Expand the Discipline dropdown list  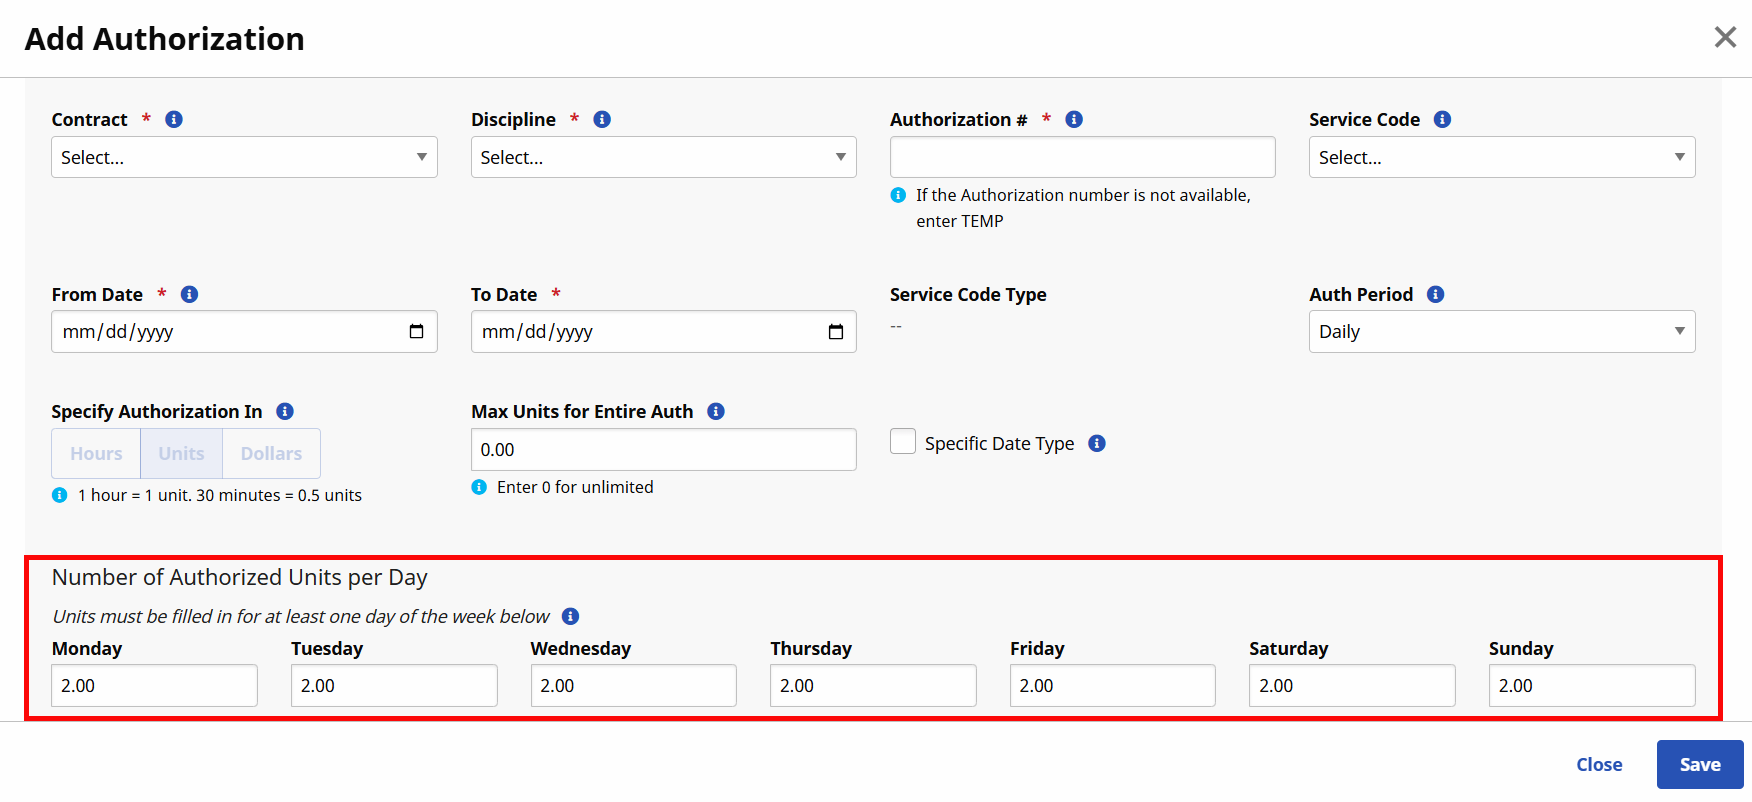(663, 158)
